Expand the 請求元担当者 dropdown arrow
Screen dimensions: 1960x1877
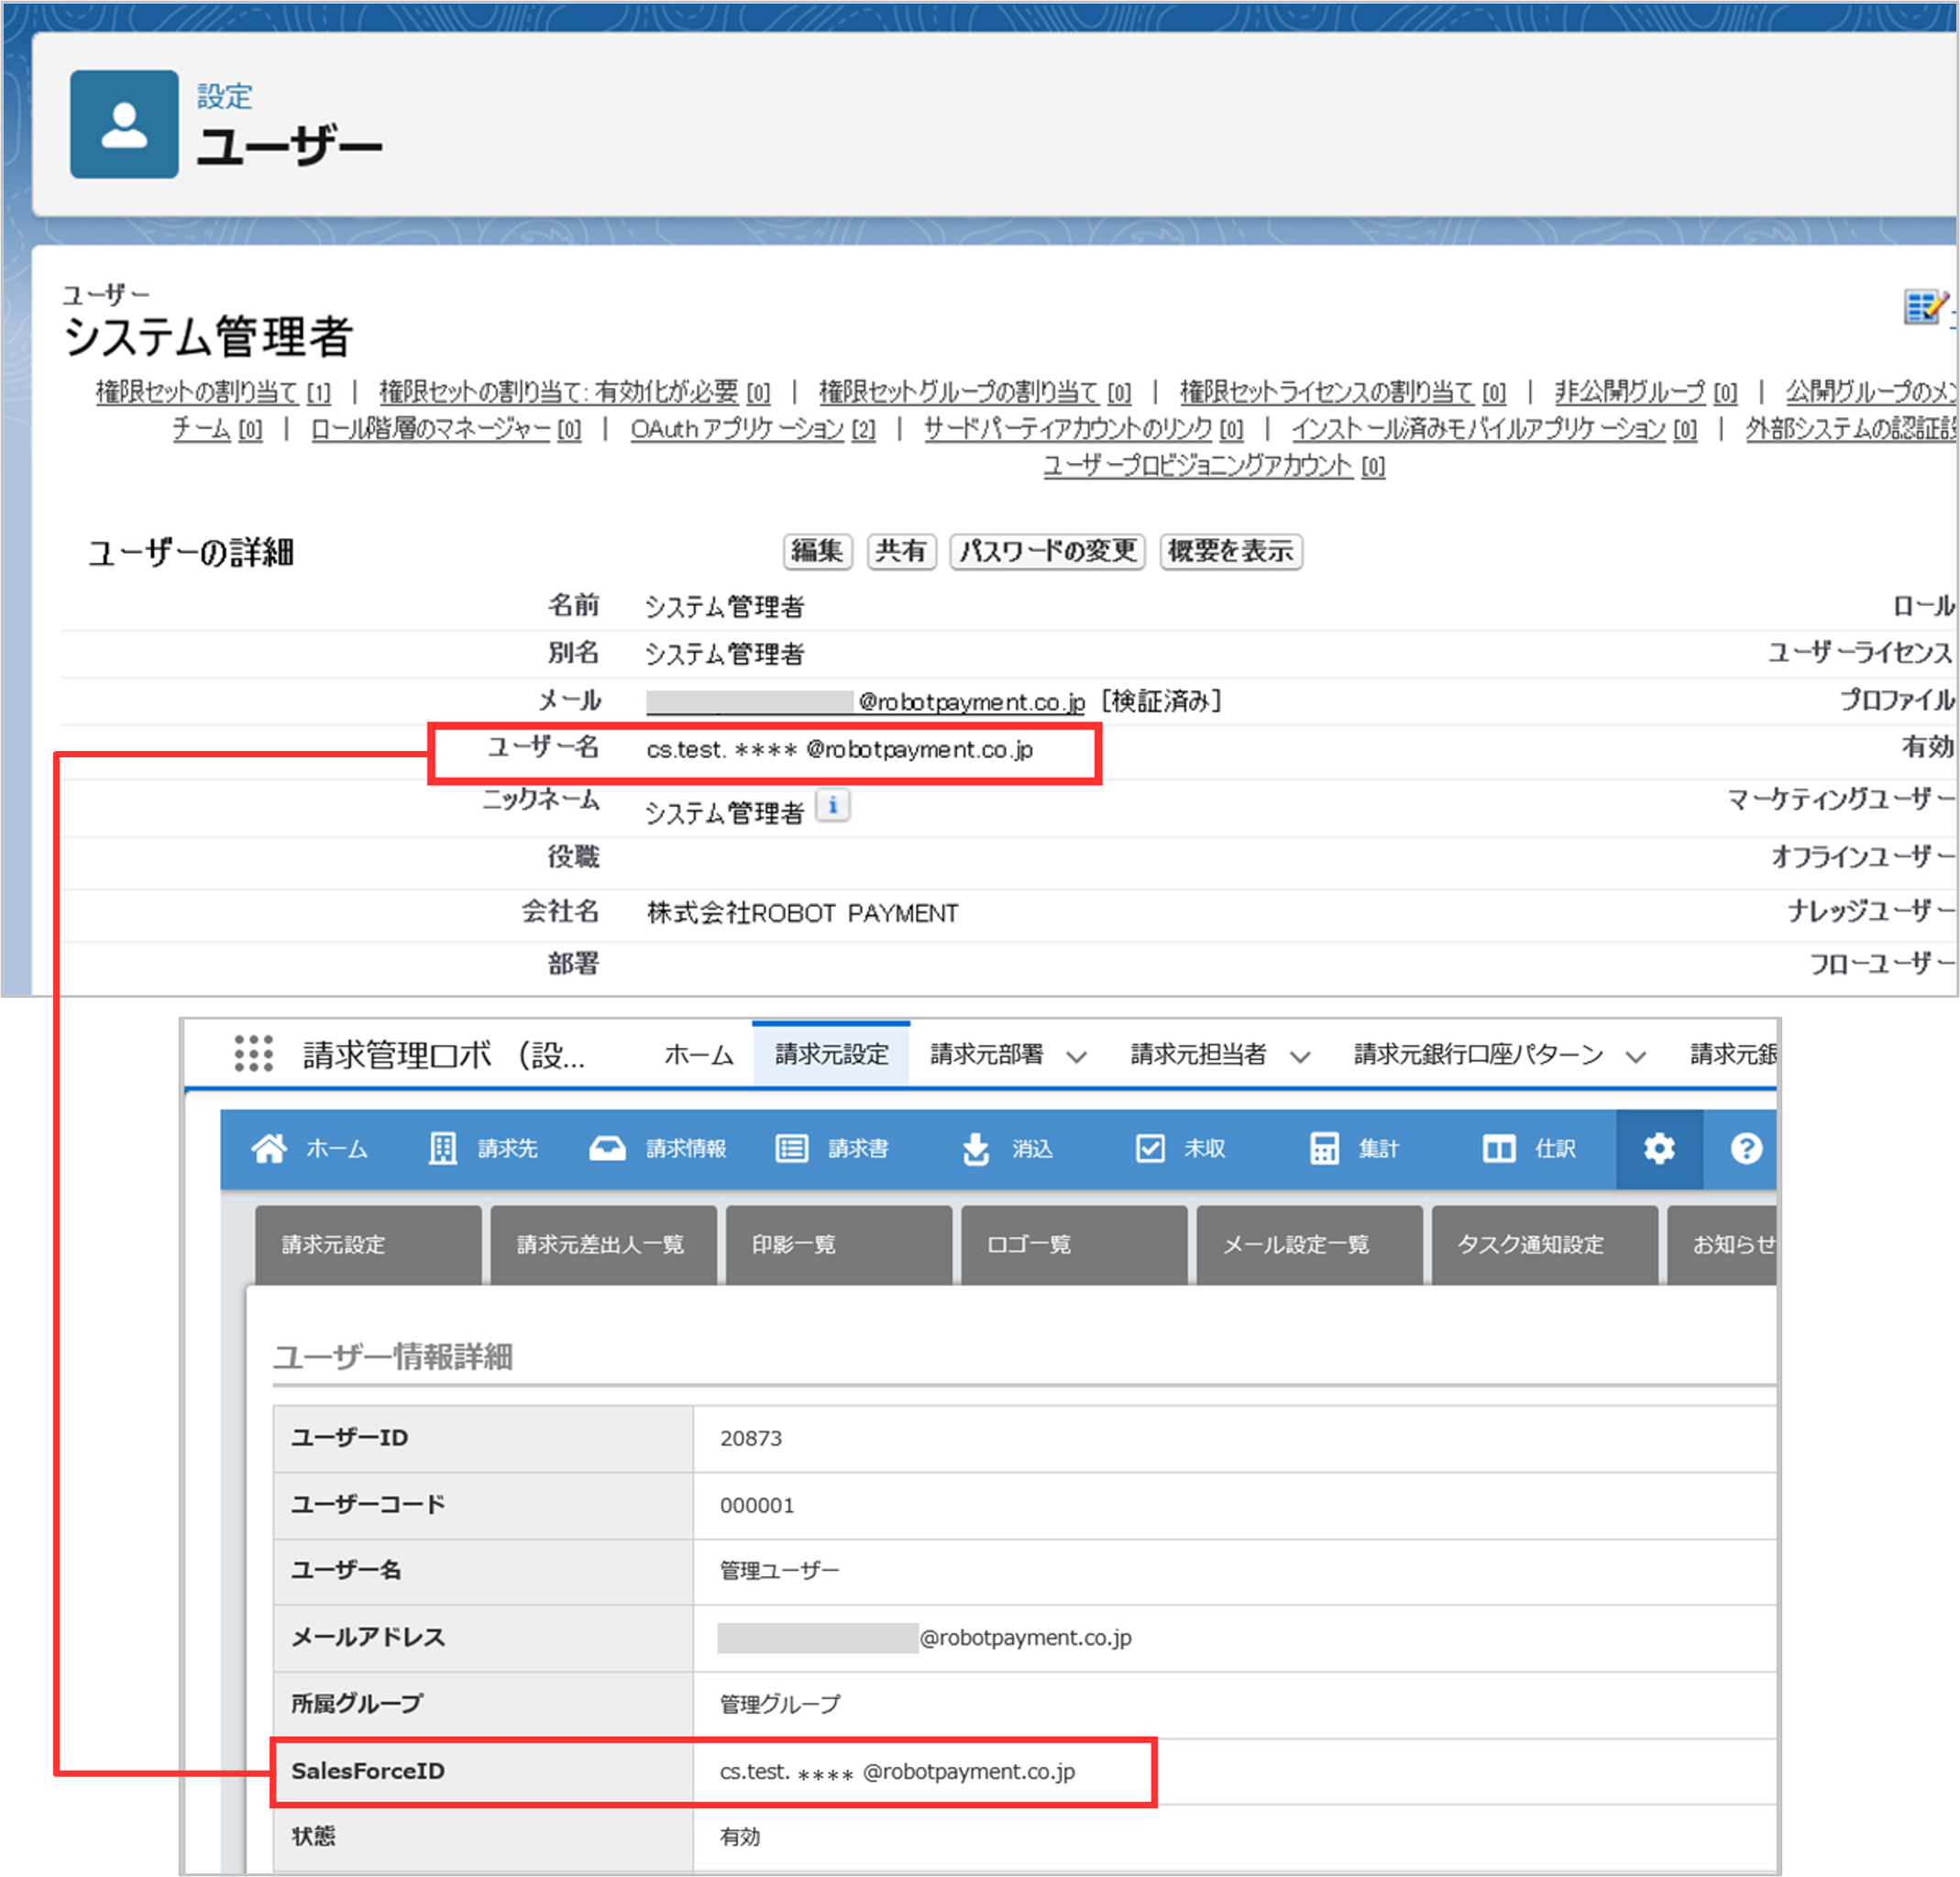tap(1299, 1057)
